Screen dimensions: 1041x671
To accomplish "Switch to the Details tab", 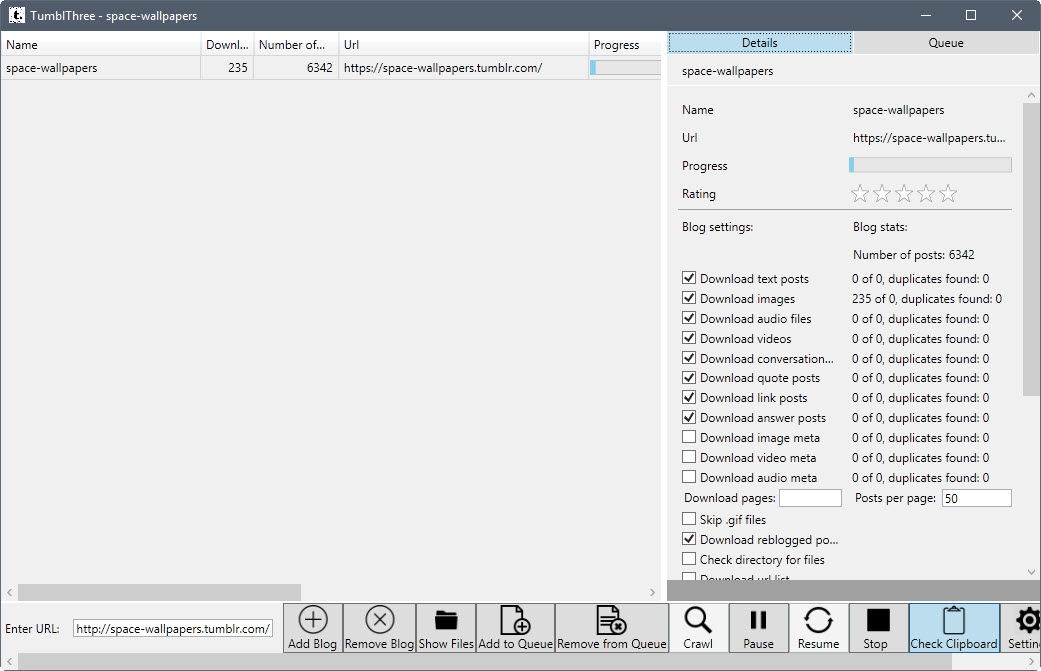I will [x=760, y=42].
